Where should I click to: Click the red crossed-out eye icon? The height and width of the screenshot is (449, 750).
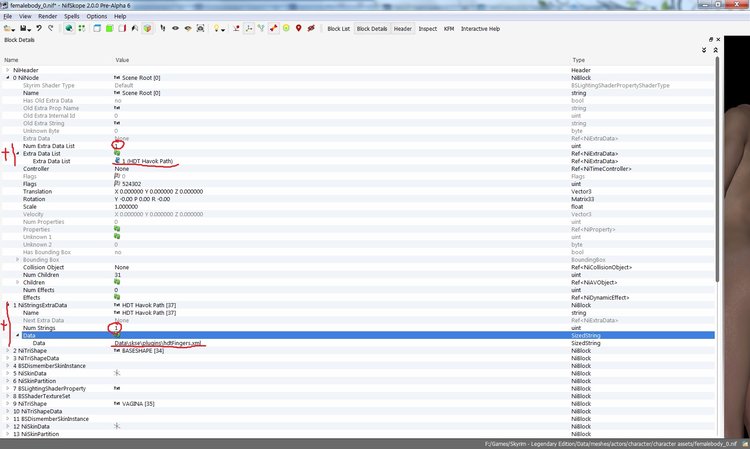[x=311, y=29]
